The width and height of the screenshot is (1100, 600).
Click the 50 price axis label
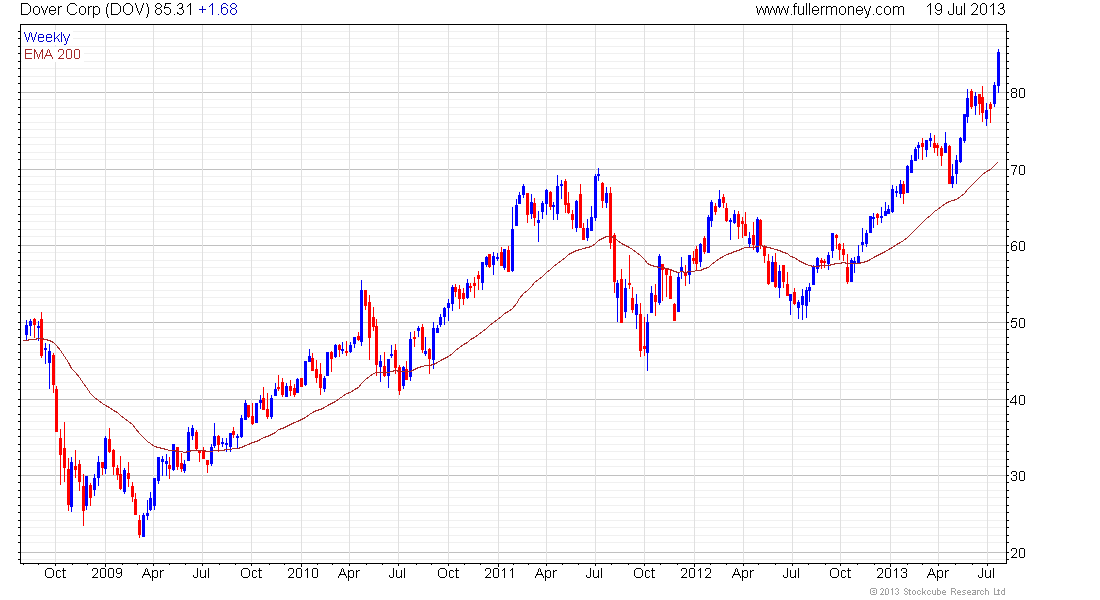[1017, 324]
